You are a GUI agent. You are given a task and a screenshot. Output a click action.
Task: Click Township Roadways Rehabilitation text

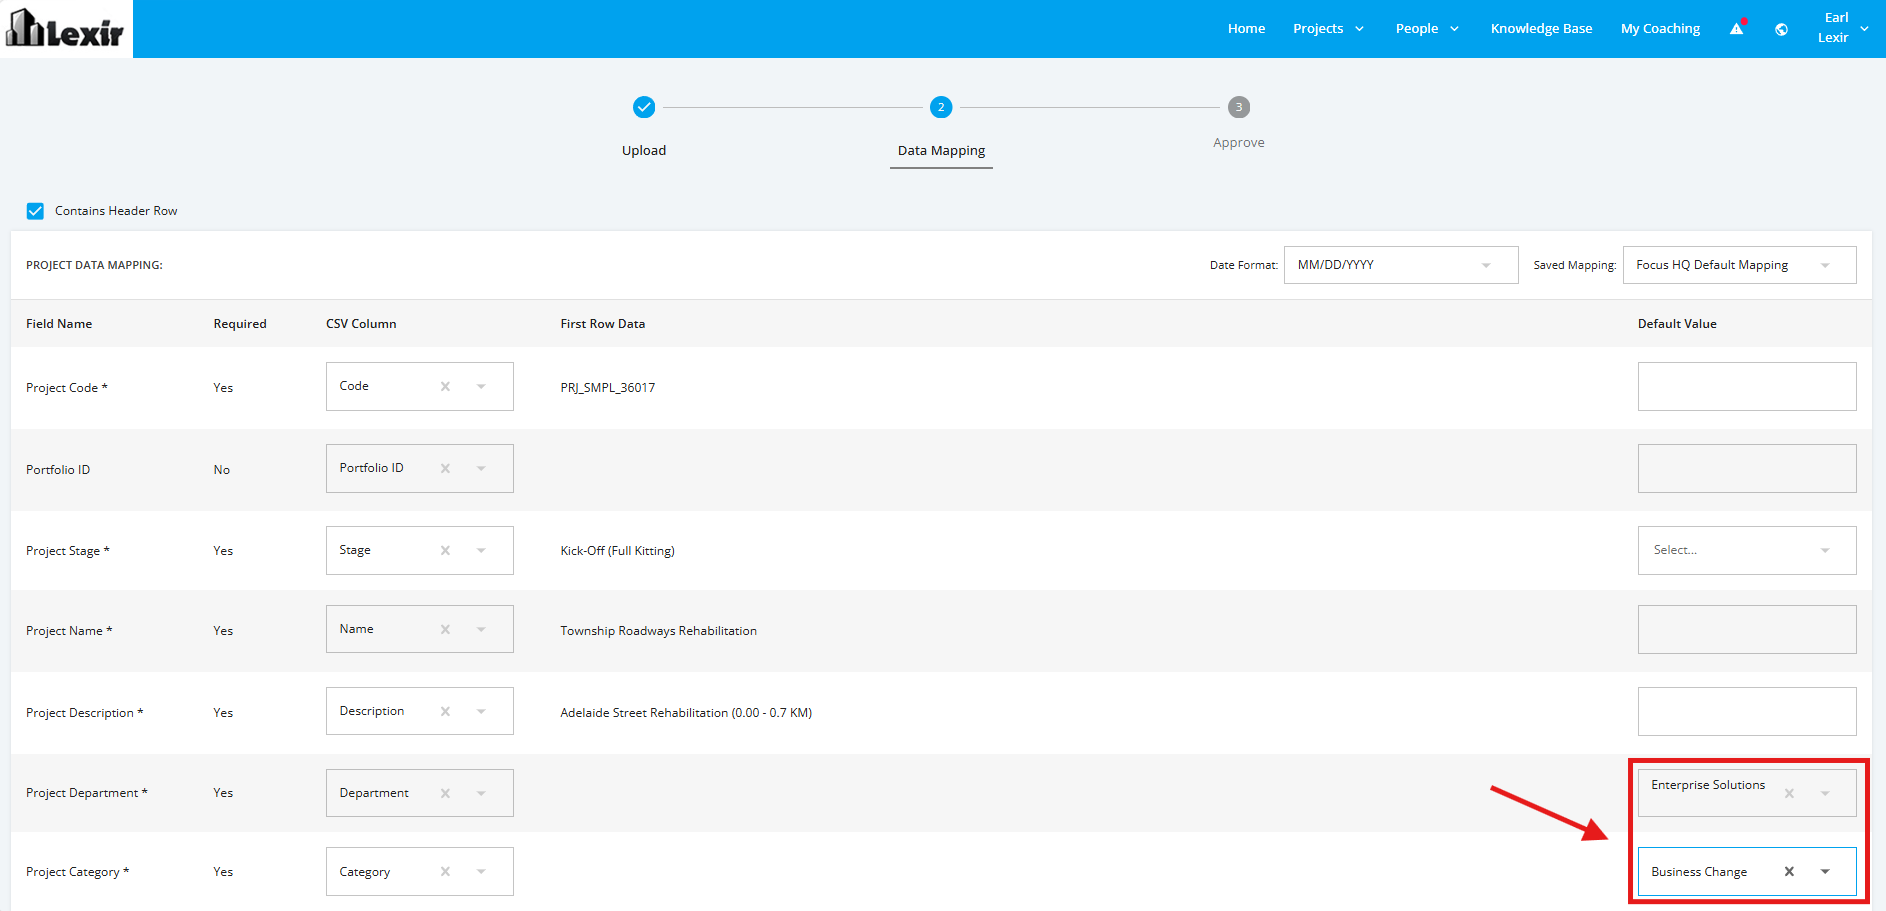click(658, 630)
